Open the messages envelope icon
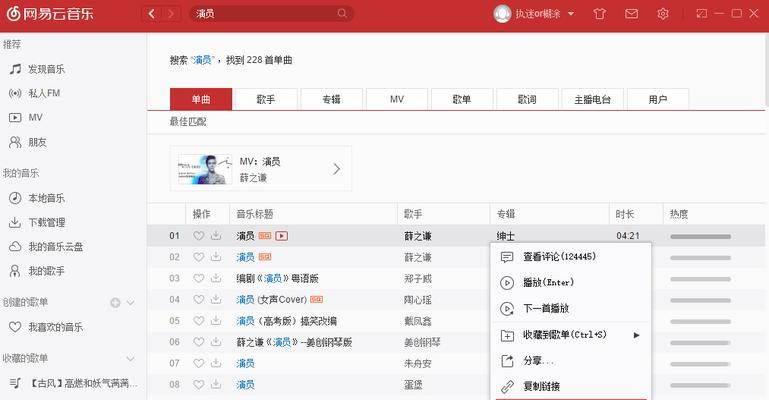Screen dimensions: 769x400 (631, 14)
